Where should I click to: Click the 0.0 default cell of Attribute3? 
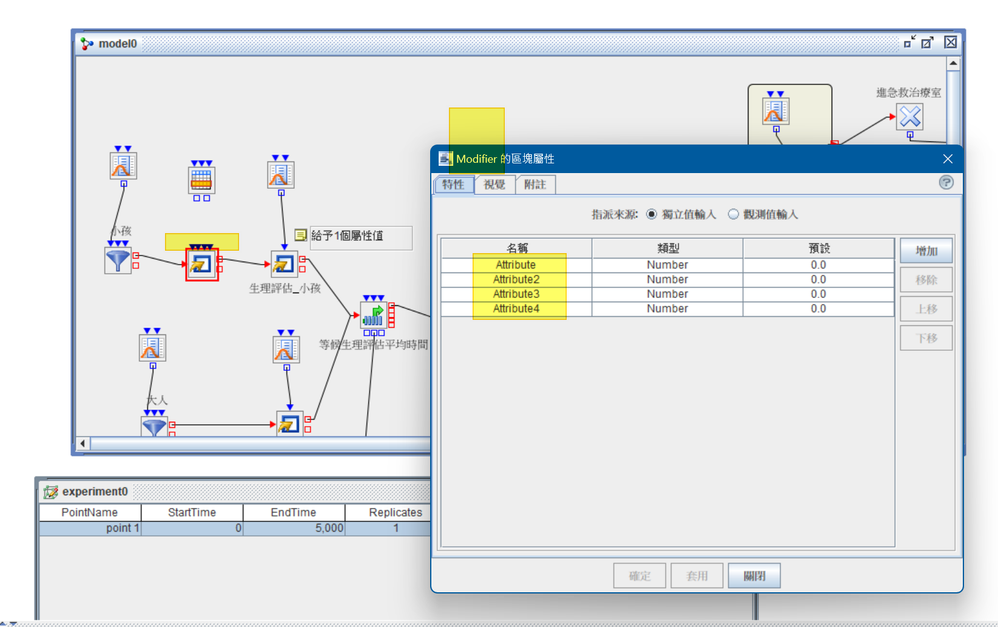tap(818, 294)
